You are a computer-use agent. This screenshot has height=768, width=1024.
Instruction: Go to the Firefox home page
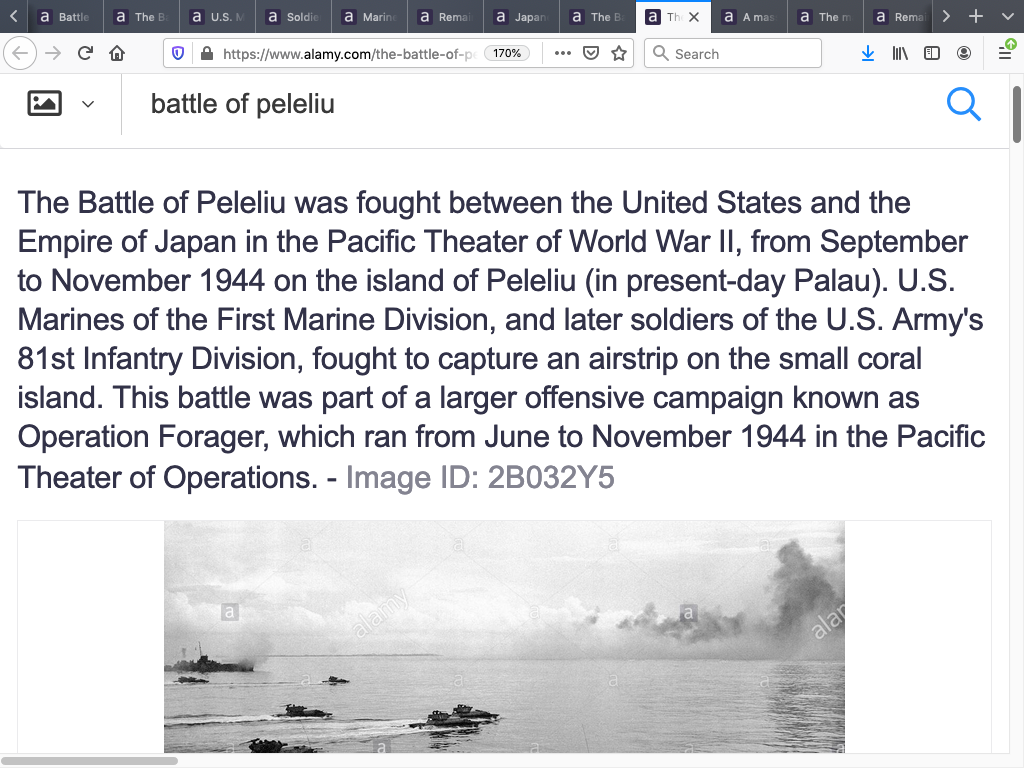click(x=117, y=54)
